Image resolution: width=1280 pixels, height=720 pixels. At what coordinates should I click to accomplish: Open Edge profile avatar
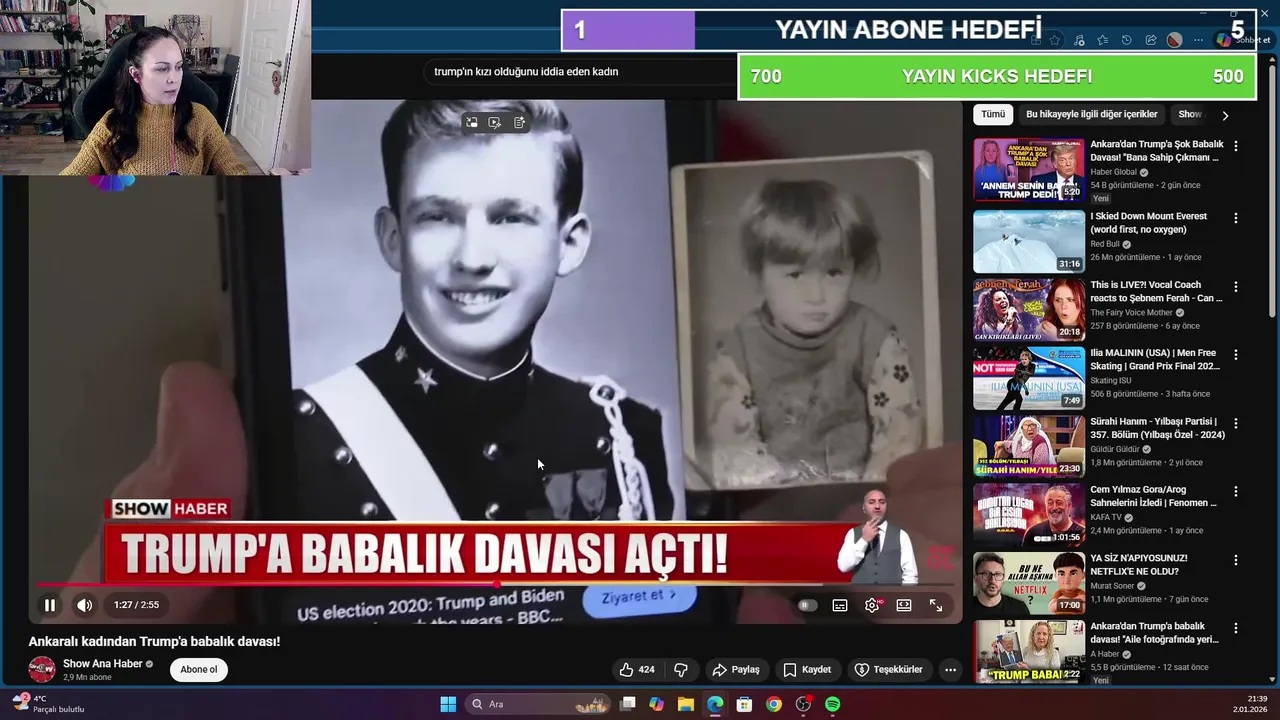pos(1175,40)
